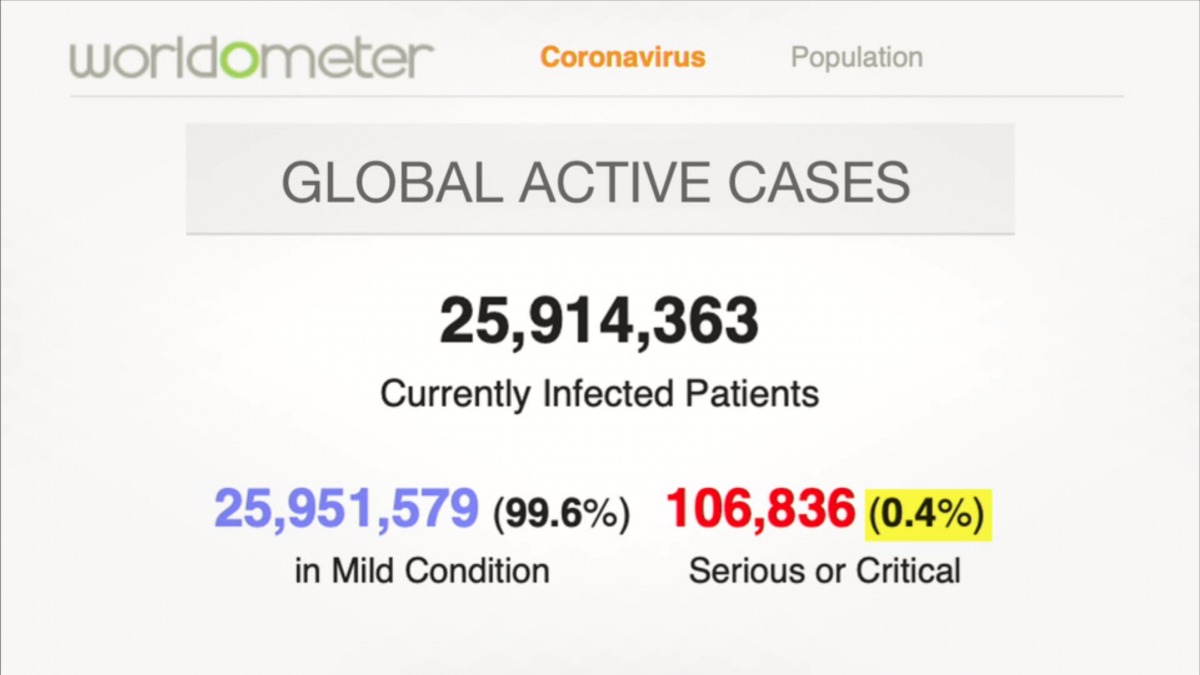This screenshot has width=1200, height=675.
Task: Click the underline beneath the heading banner
Action: point(600,234)
